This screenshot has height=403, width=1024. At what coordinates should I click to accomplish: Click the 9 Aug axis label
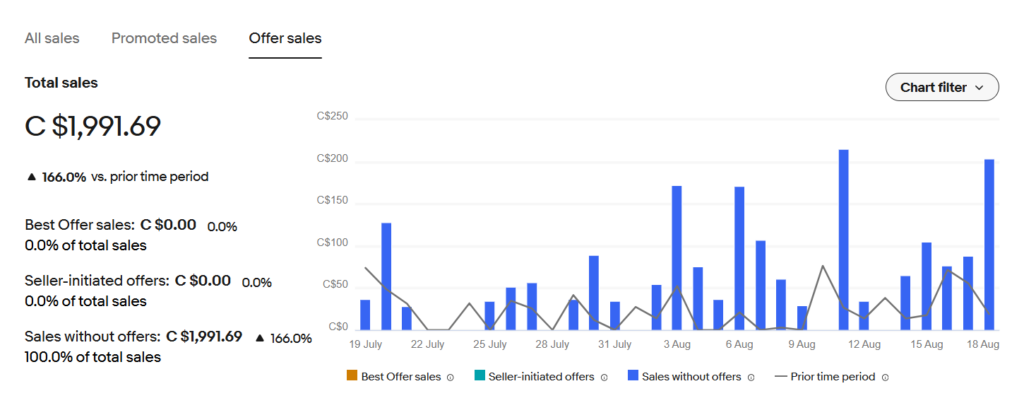802,344
